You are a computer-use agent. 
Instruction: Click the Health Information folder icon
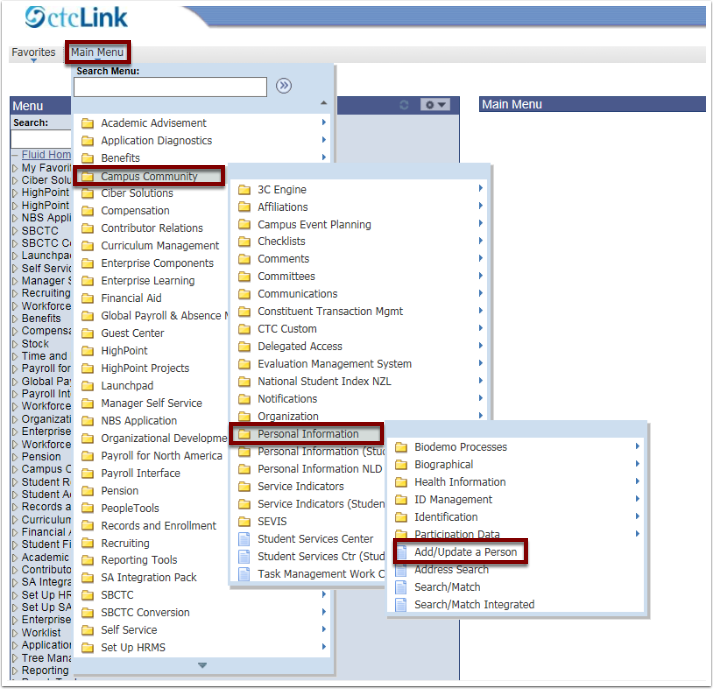click(x=401, y=482)
